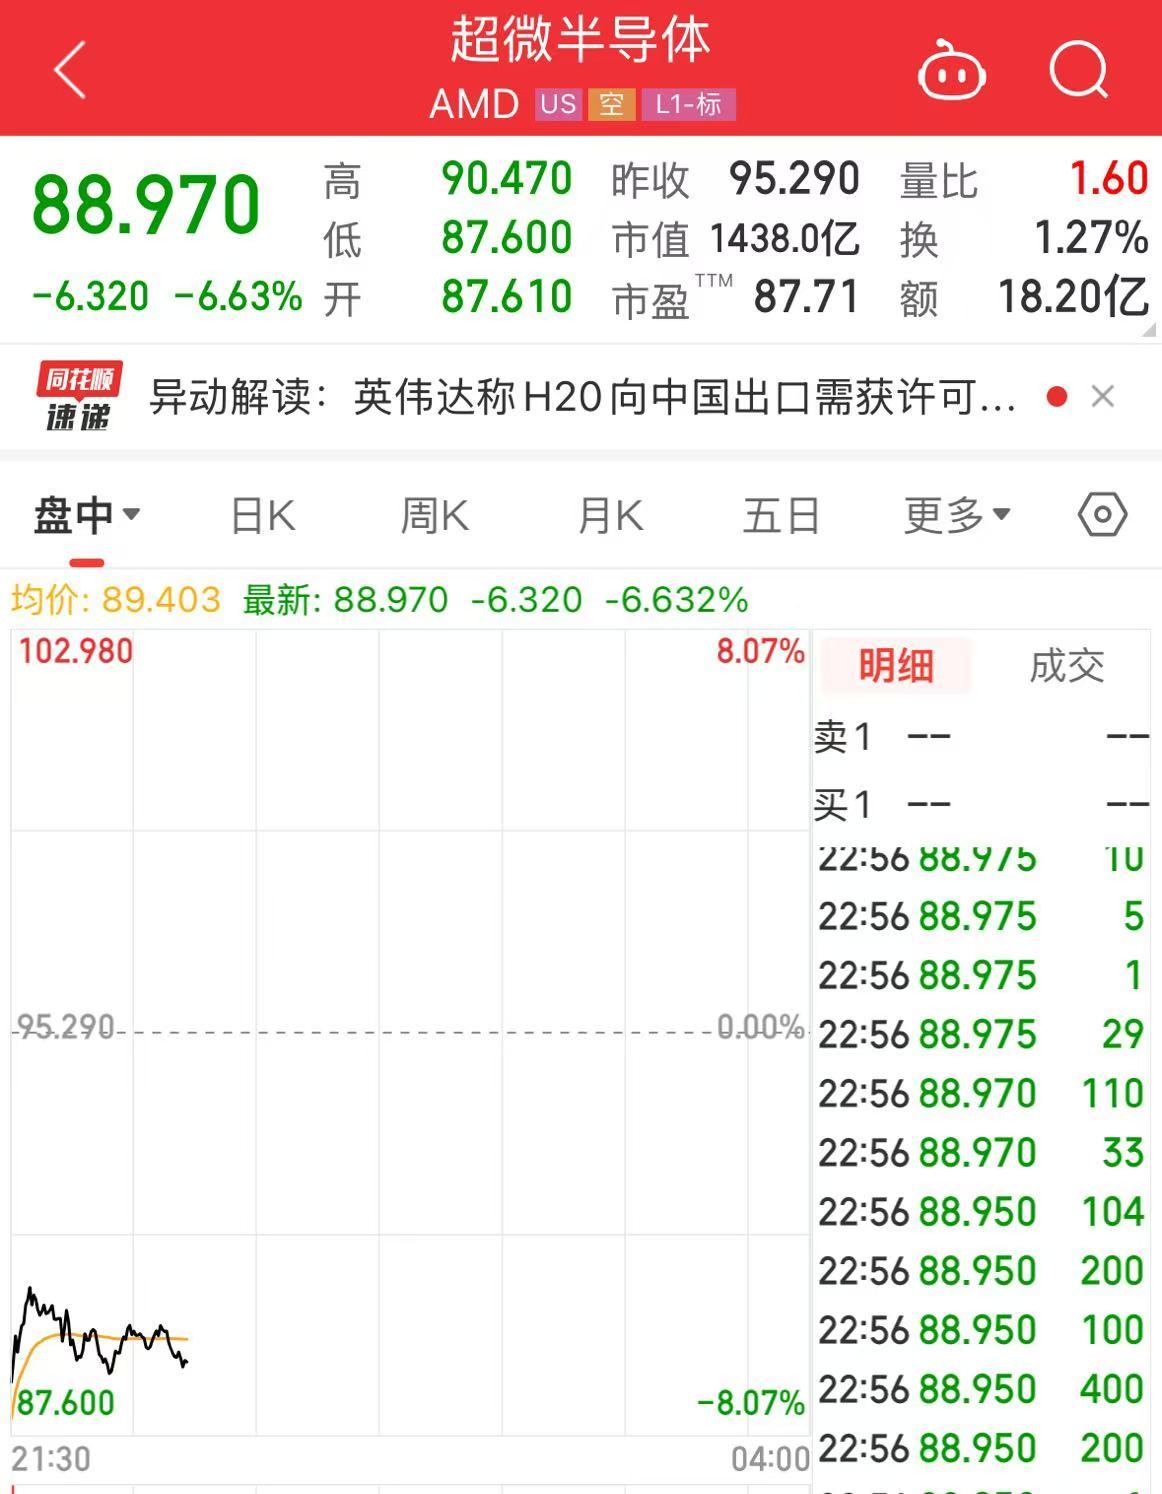
Task: Tap the red notification dot
Action: (1056, 397)
